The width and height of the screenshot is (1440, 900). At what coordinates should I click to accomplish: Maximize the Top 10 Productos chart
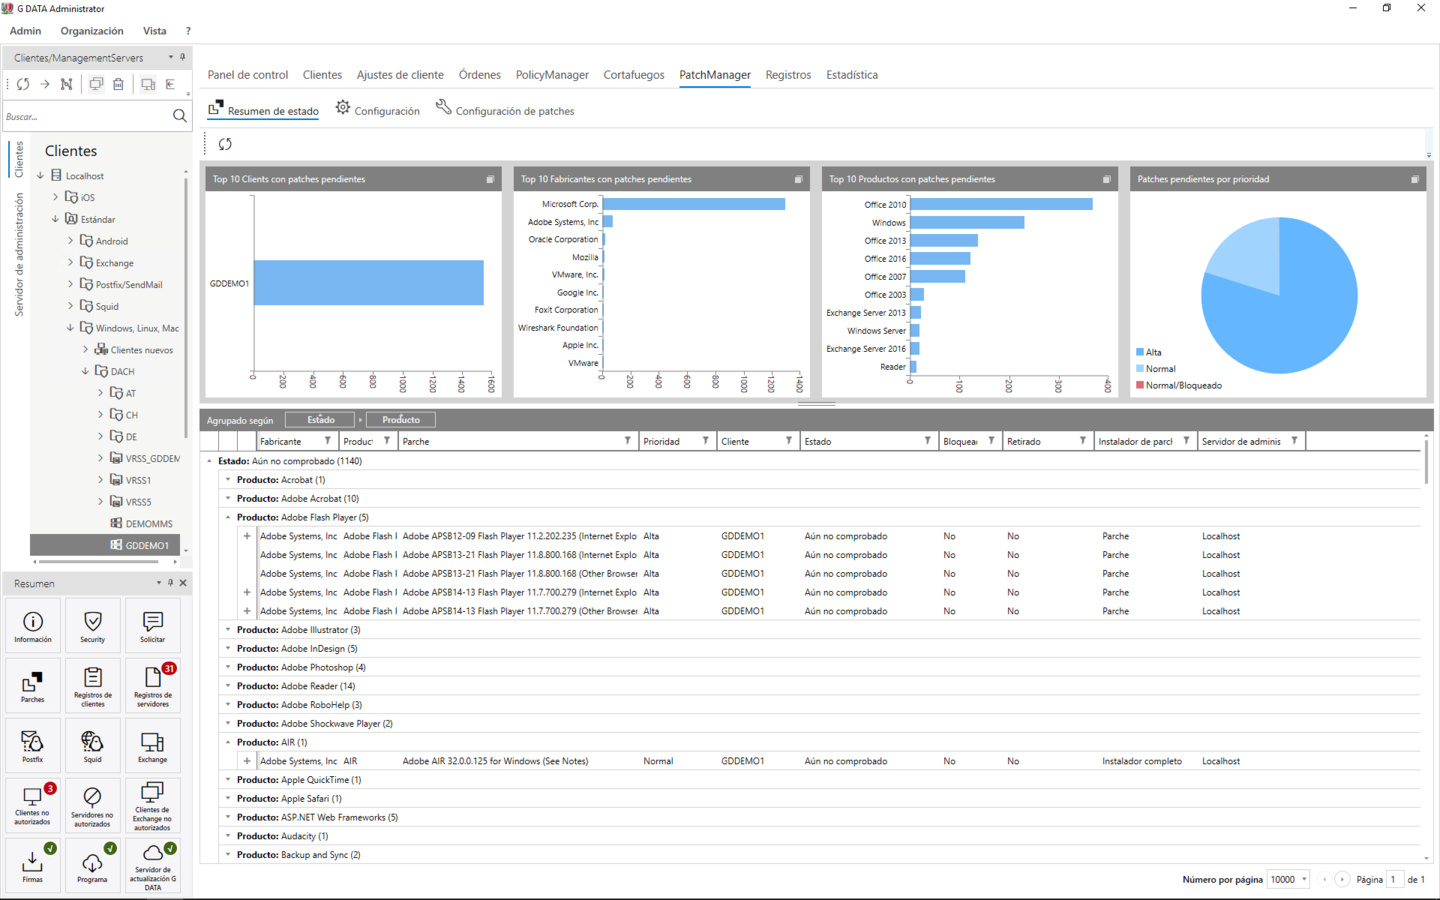click(1106, 179)
